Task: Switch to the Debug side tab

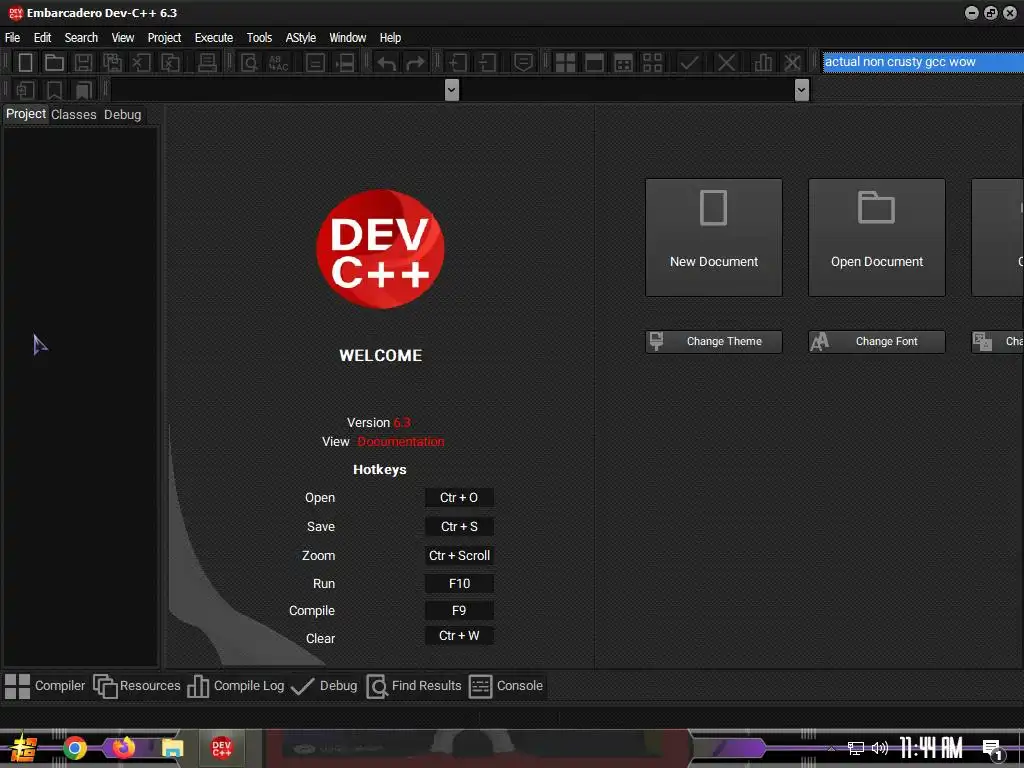Action: pyautogui.click(x=123, y=114)
